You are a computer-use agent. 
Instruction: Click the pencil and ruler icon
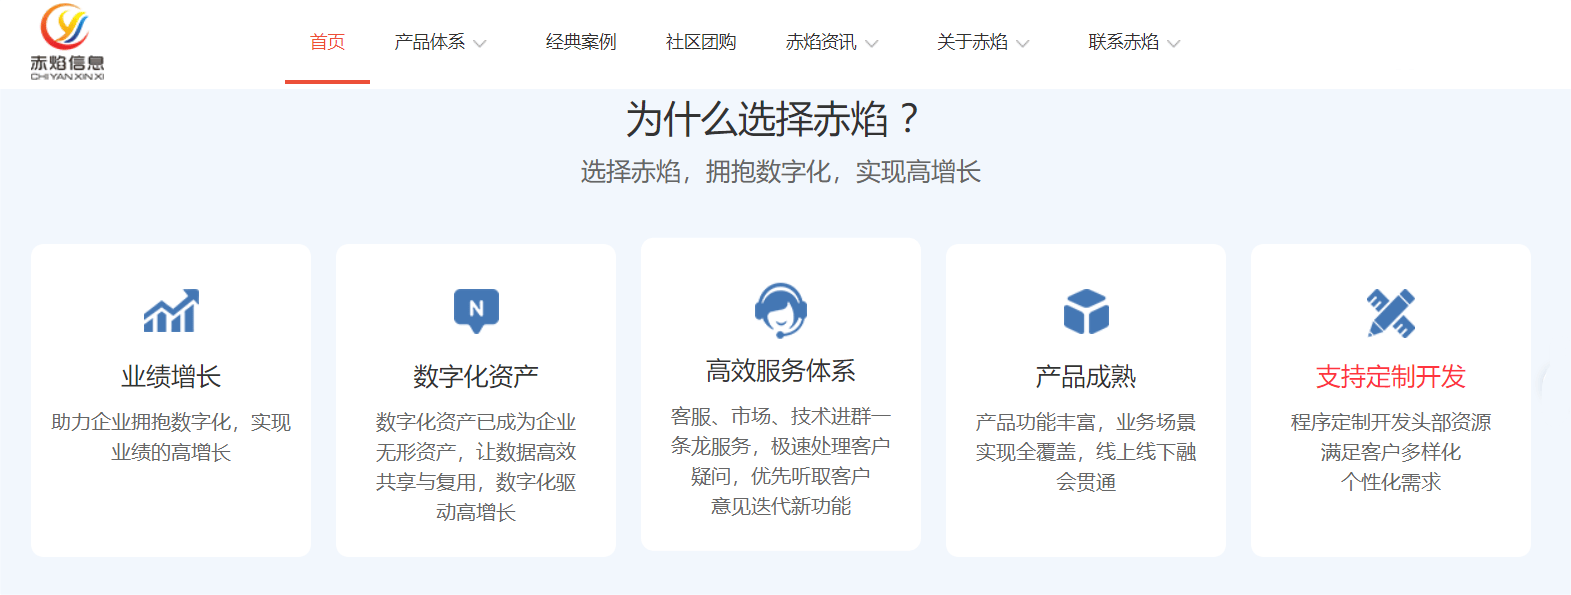1391,312
